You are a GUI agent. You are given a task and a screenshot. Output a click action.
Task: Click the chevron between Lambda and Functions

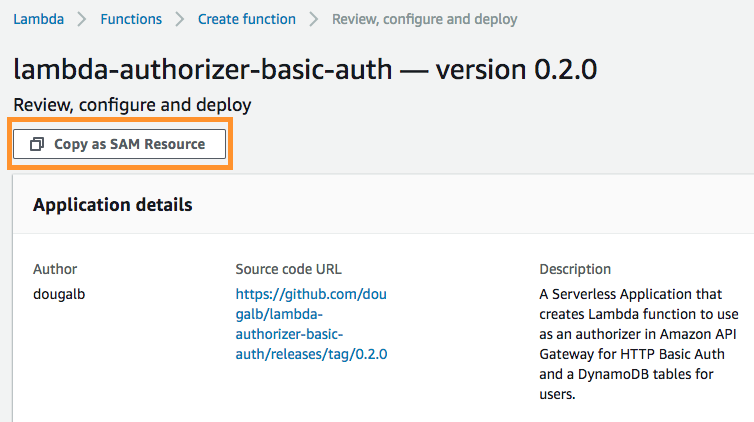pyautogui.click(x=79, y=19)
